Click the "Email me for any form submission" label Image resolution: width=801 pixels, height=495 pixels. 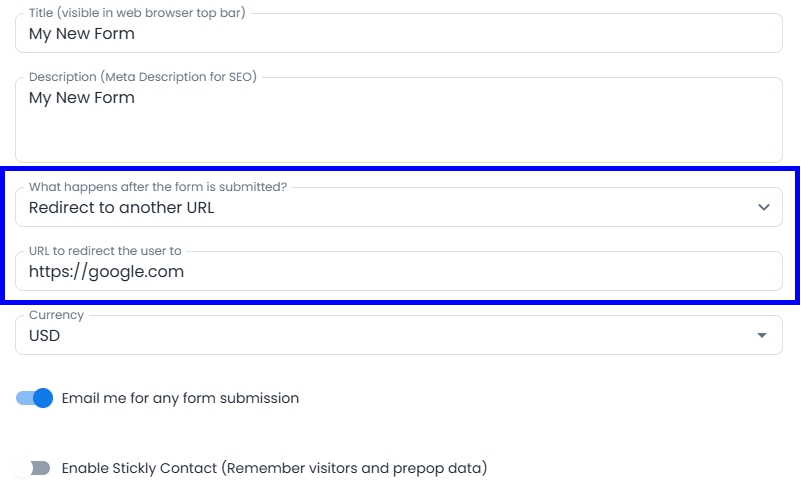click(180, 398)
